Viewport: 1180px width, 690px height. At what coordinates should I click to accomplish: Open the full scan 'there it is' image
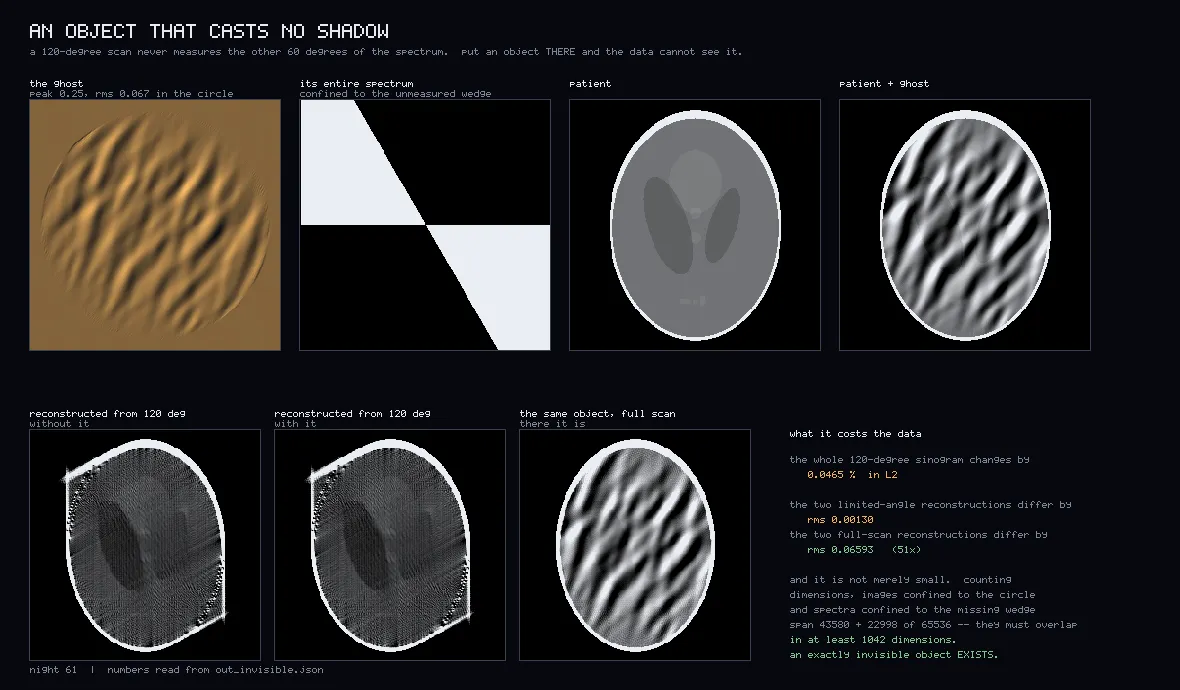tap(635, 545)
